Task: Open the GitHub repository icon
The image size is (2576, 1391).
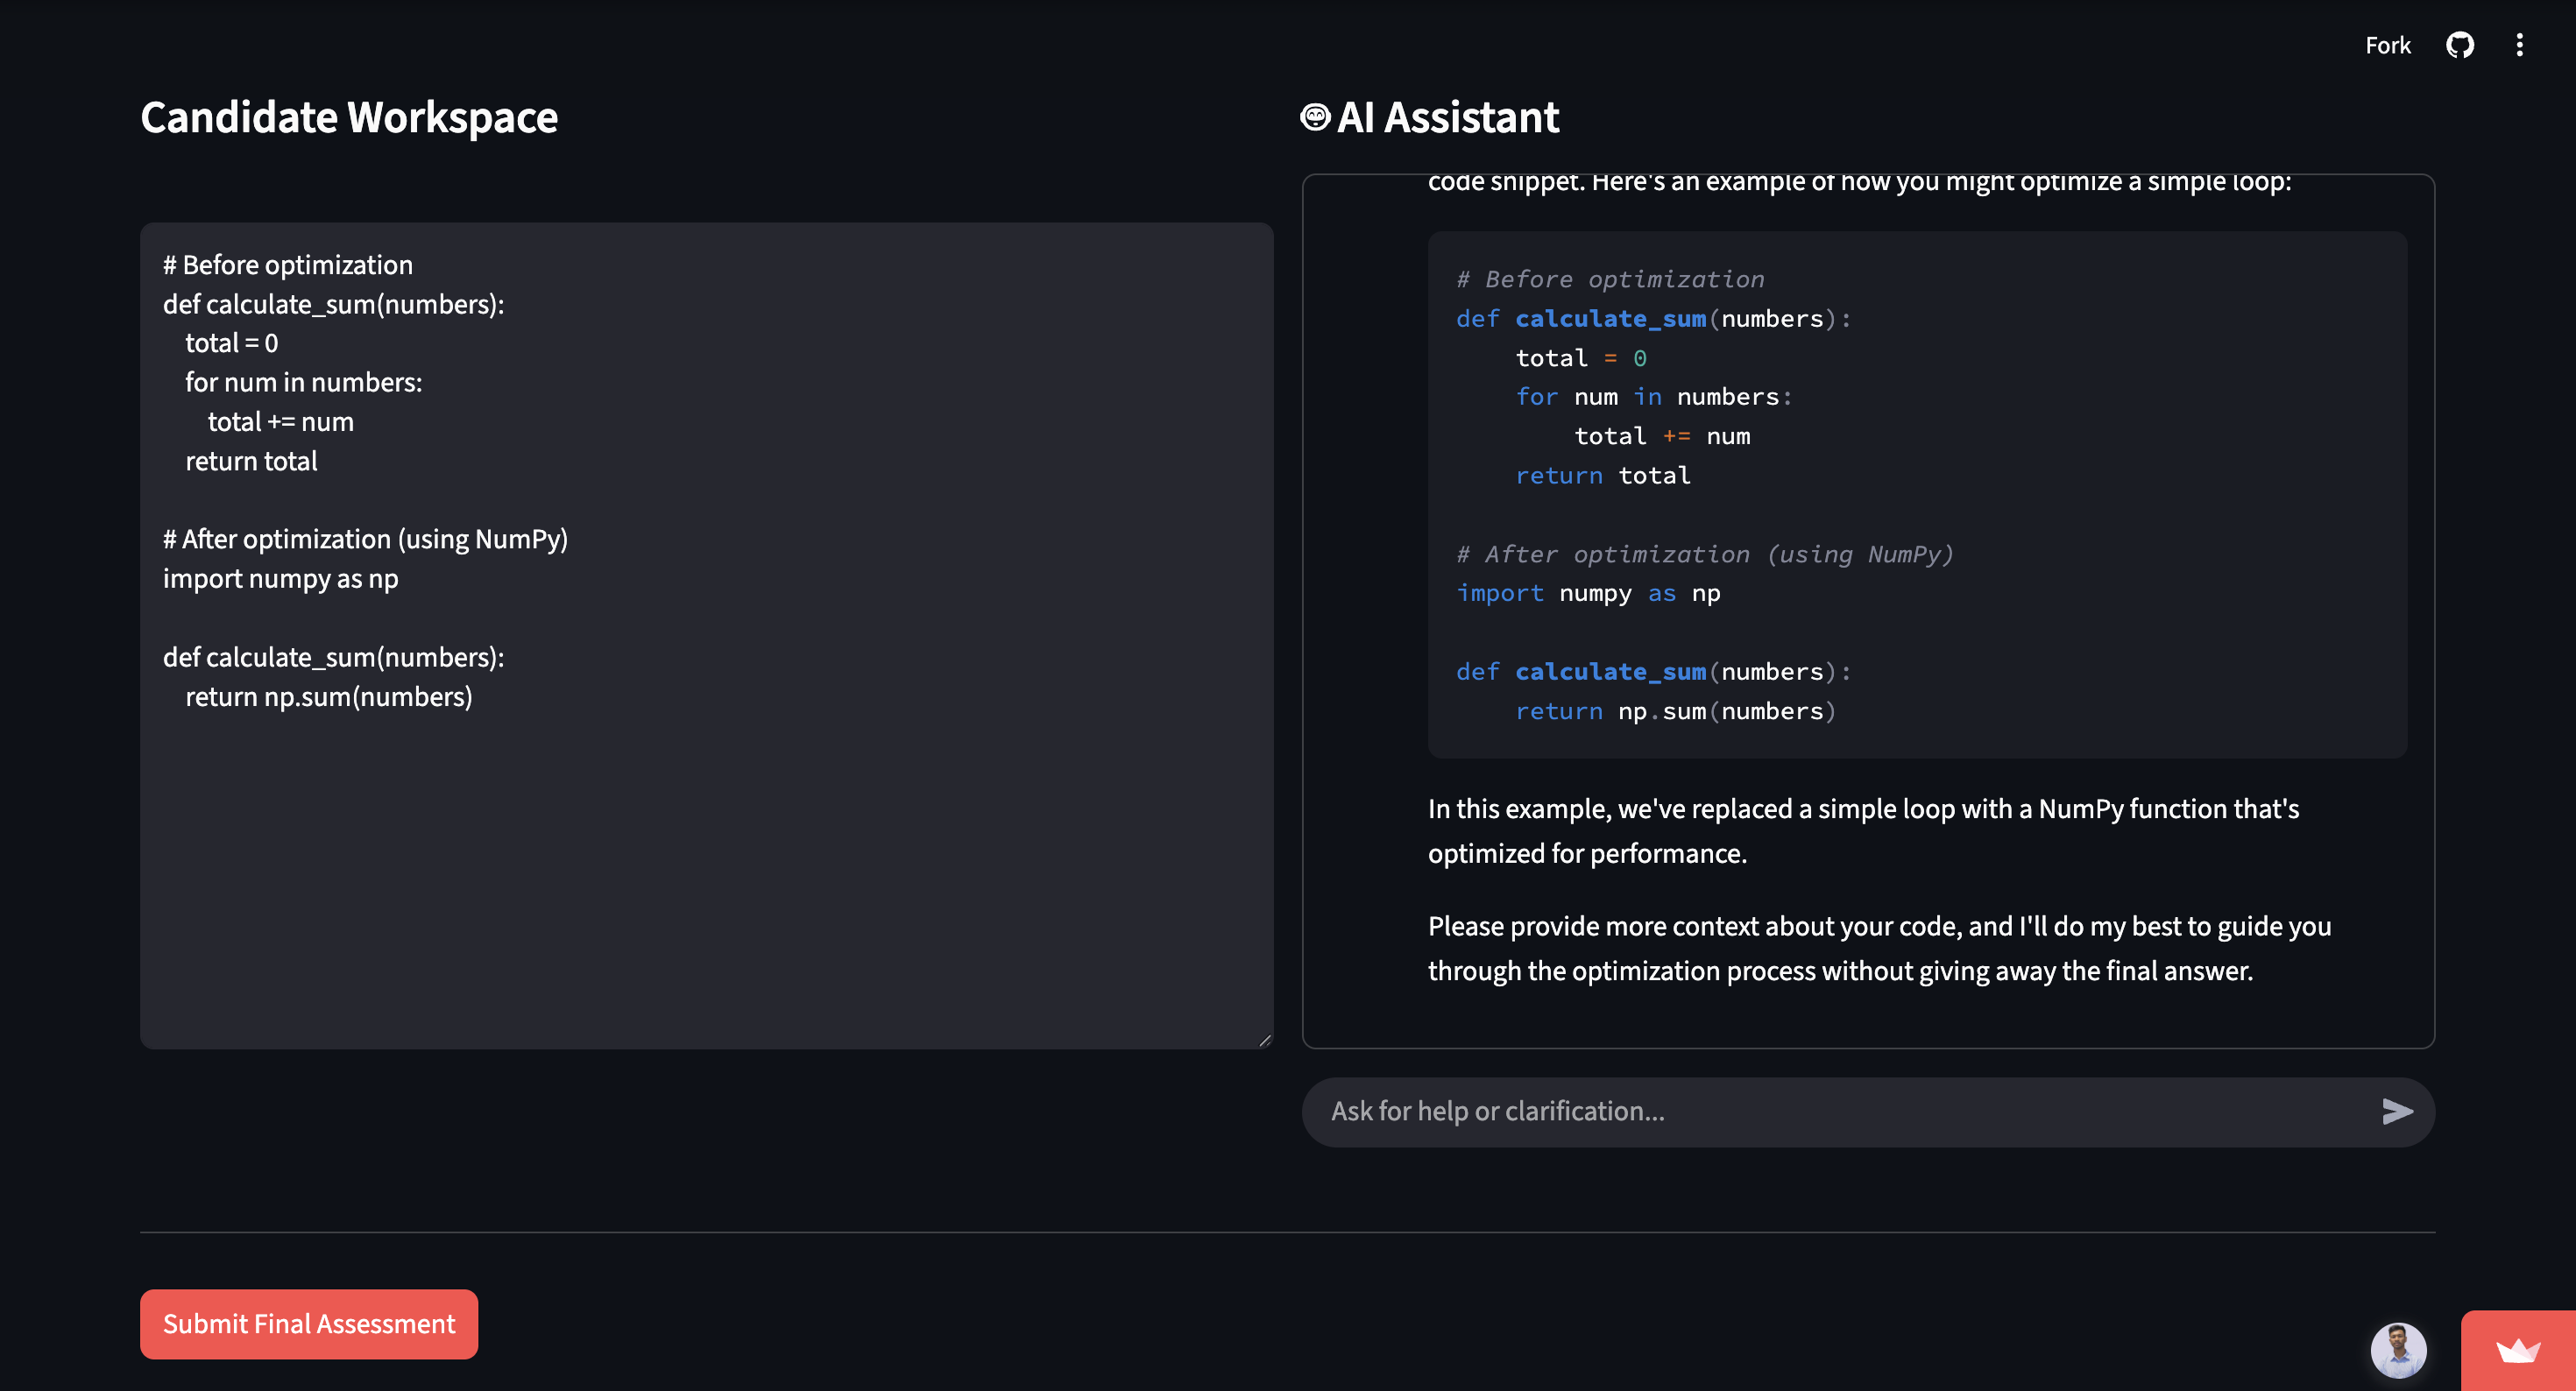Action: point(2459,45)
